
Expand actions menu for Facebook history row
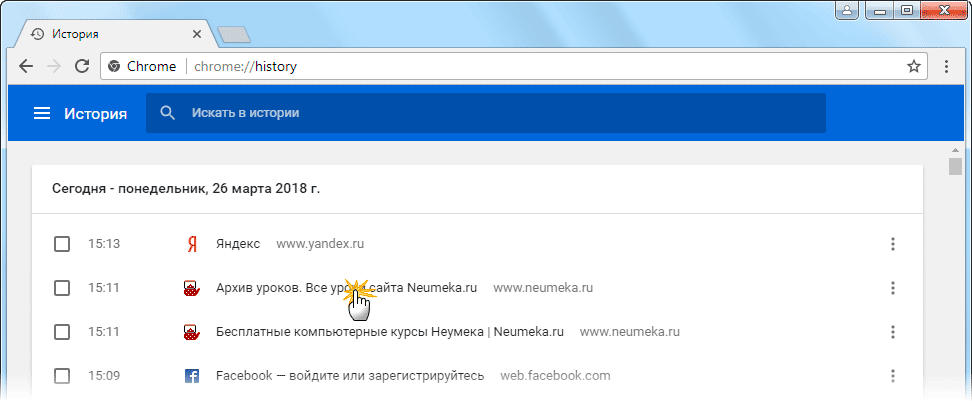pyautogui.click(x=892, y=377)
